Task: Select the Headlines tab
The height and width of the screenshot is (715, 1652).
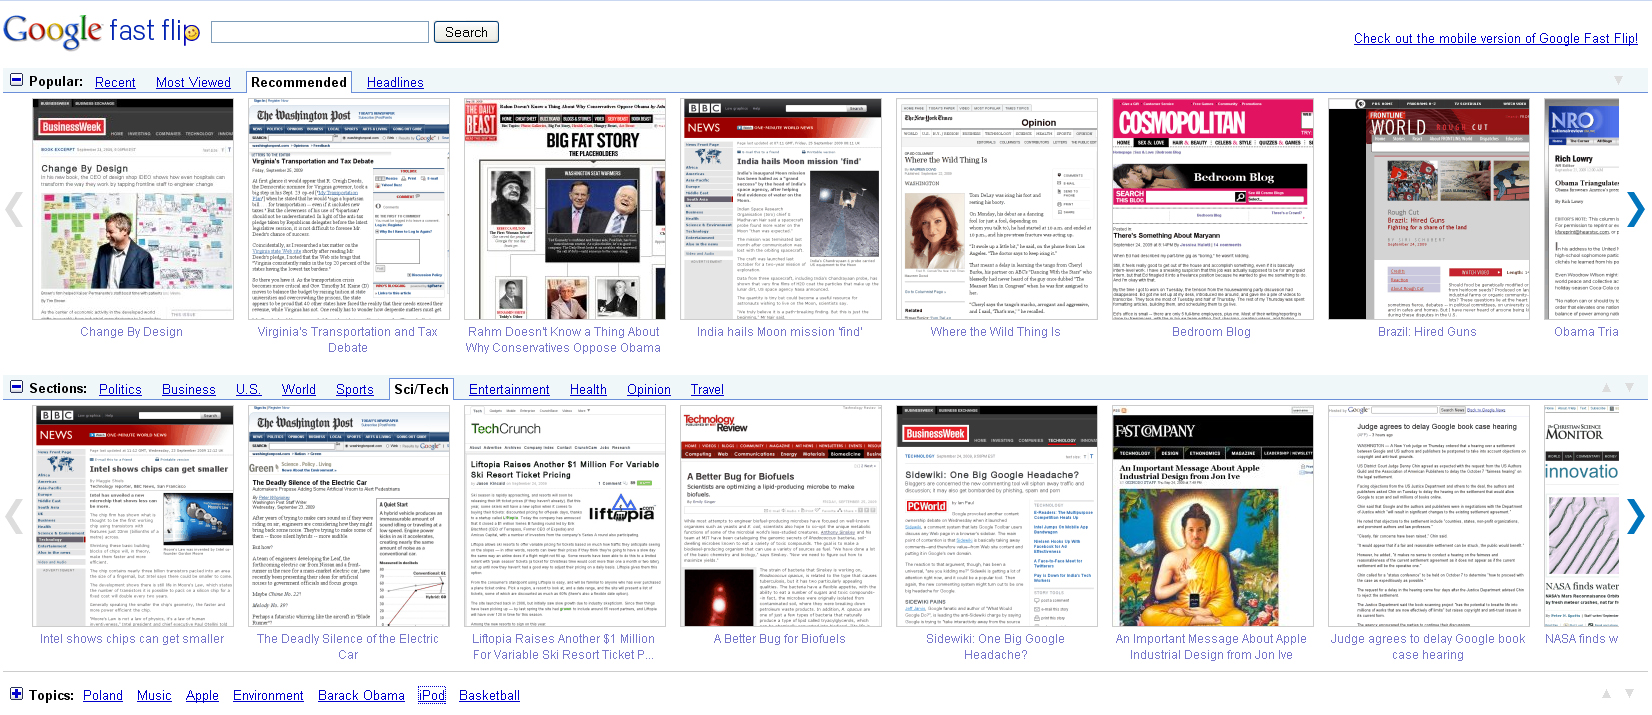Action: (x=395, y=83)
